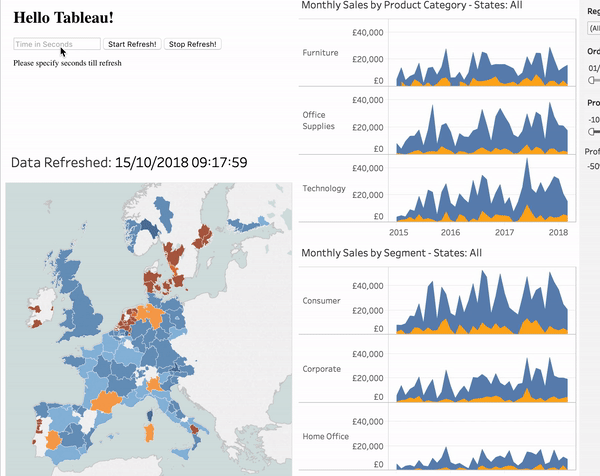Click the Technology row £40,000 axis label
The height and width of the screenshot is (476, 600).
(x=367, y=168)
